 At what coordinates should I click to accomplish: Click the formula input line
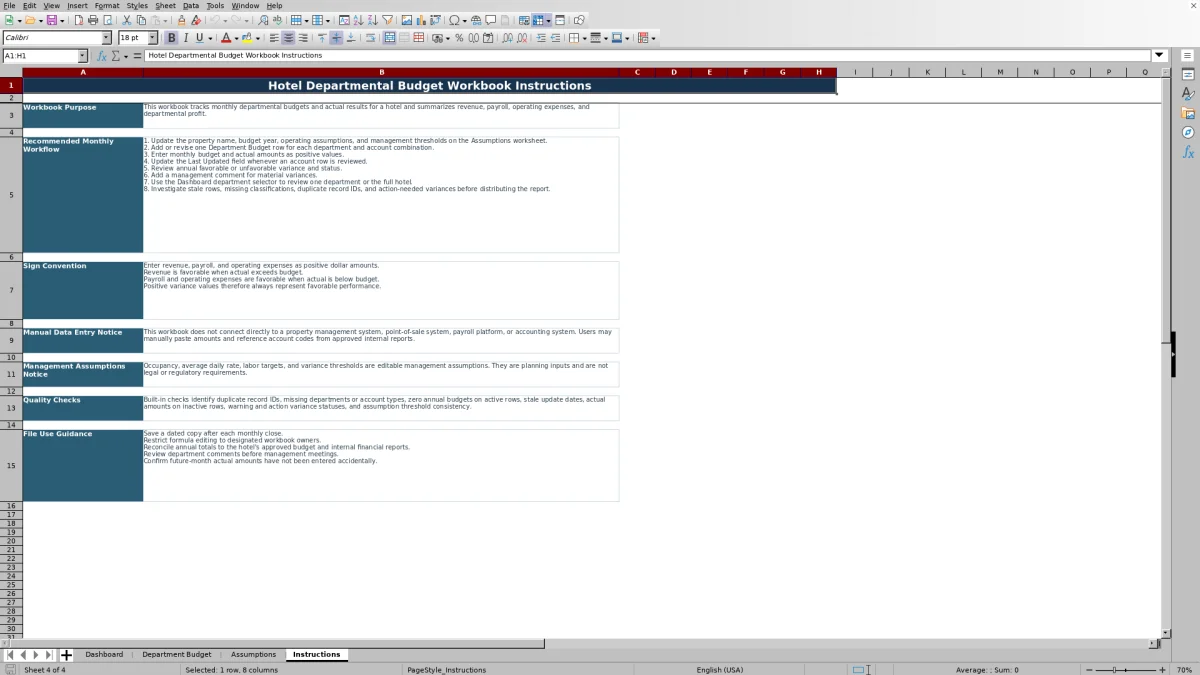[x=647, y=56]
